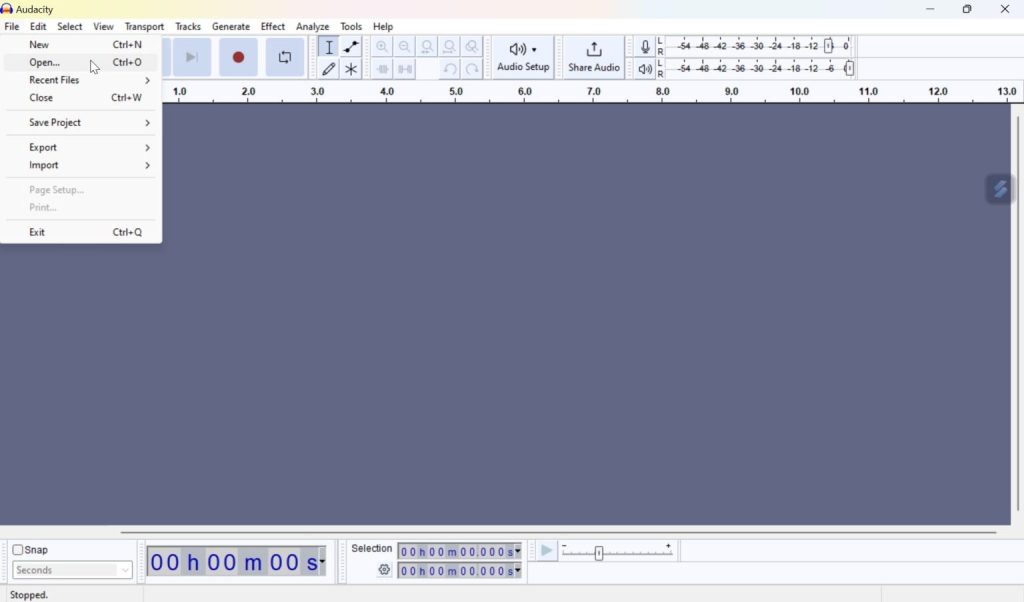Open the Generate menu
The height and width of the screenshot is (602, 1024).
click(231, 26)
